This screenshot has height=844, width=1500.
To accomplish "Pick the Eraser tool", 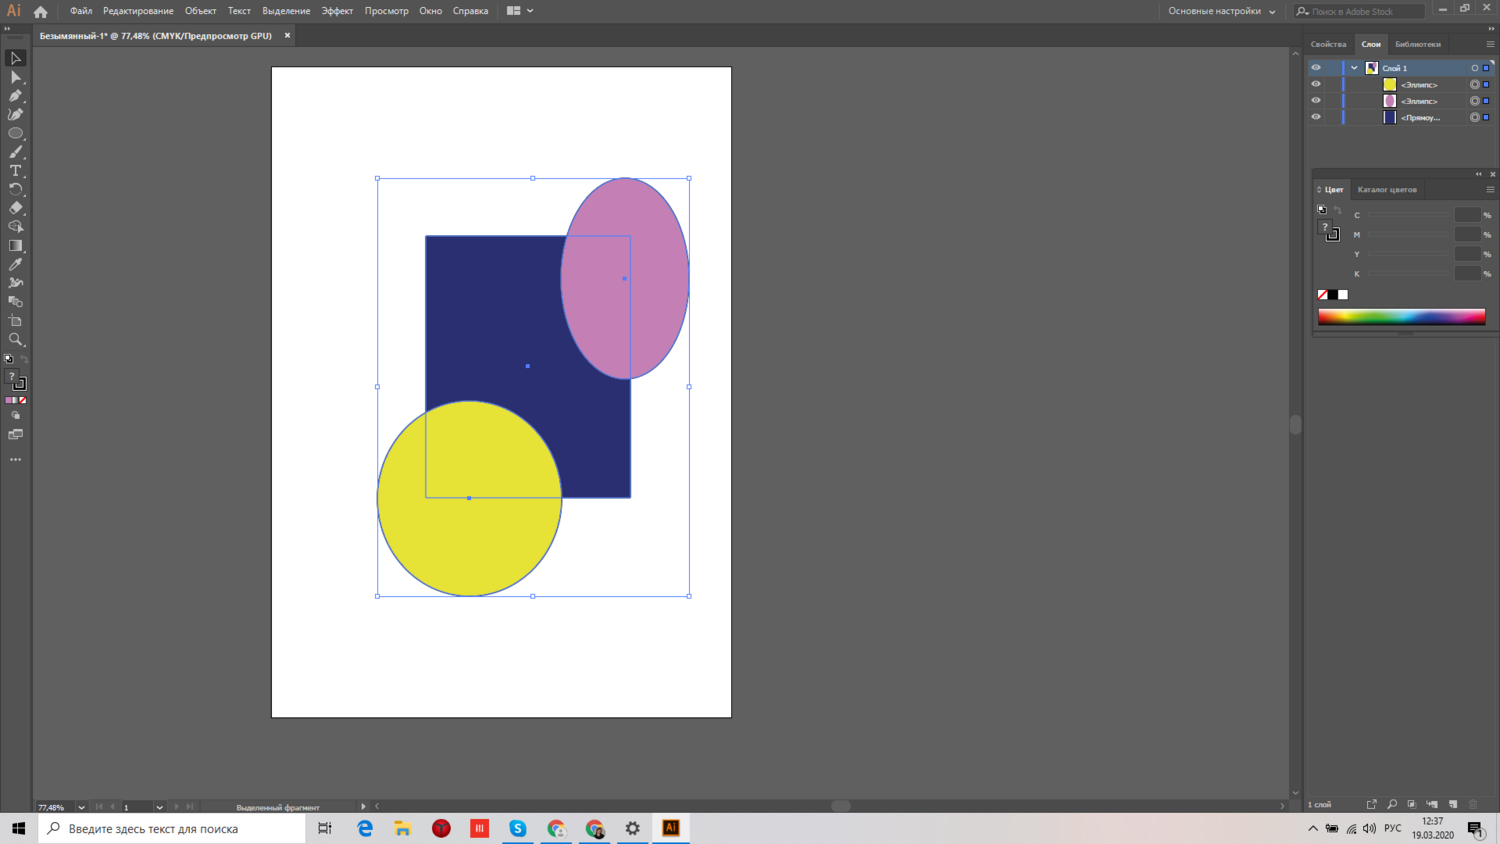I will [x=15, y=208].
